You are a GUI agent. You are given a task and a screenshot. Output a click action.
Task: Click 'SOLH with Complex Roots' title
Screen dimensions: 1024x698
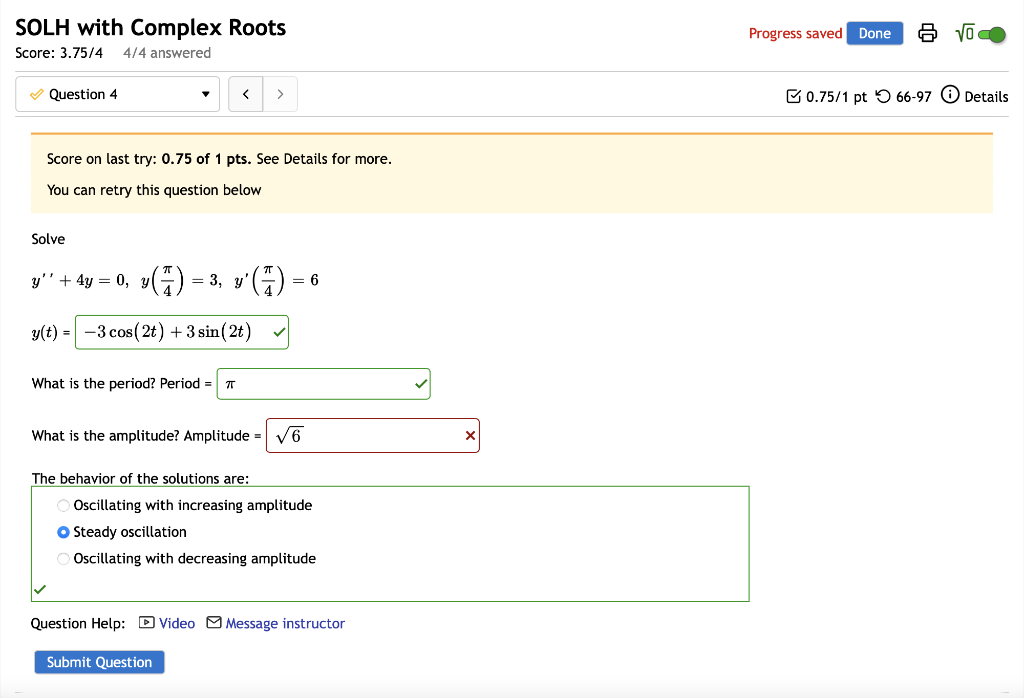(x=151, y=27)
